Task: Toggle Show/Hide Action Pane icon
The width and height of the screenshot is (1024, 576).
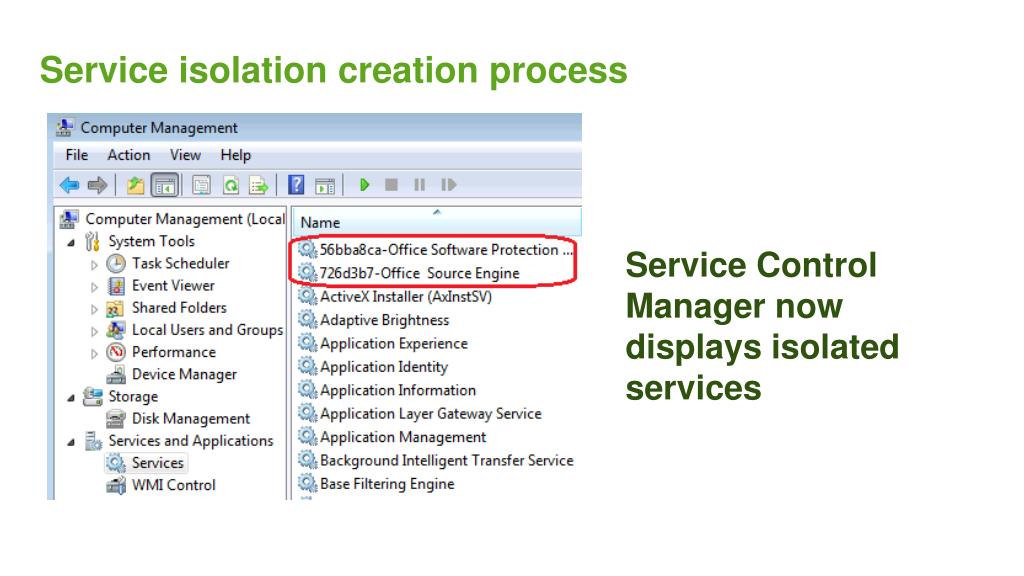Action: coord(325,185)
